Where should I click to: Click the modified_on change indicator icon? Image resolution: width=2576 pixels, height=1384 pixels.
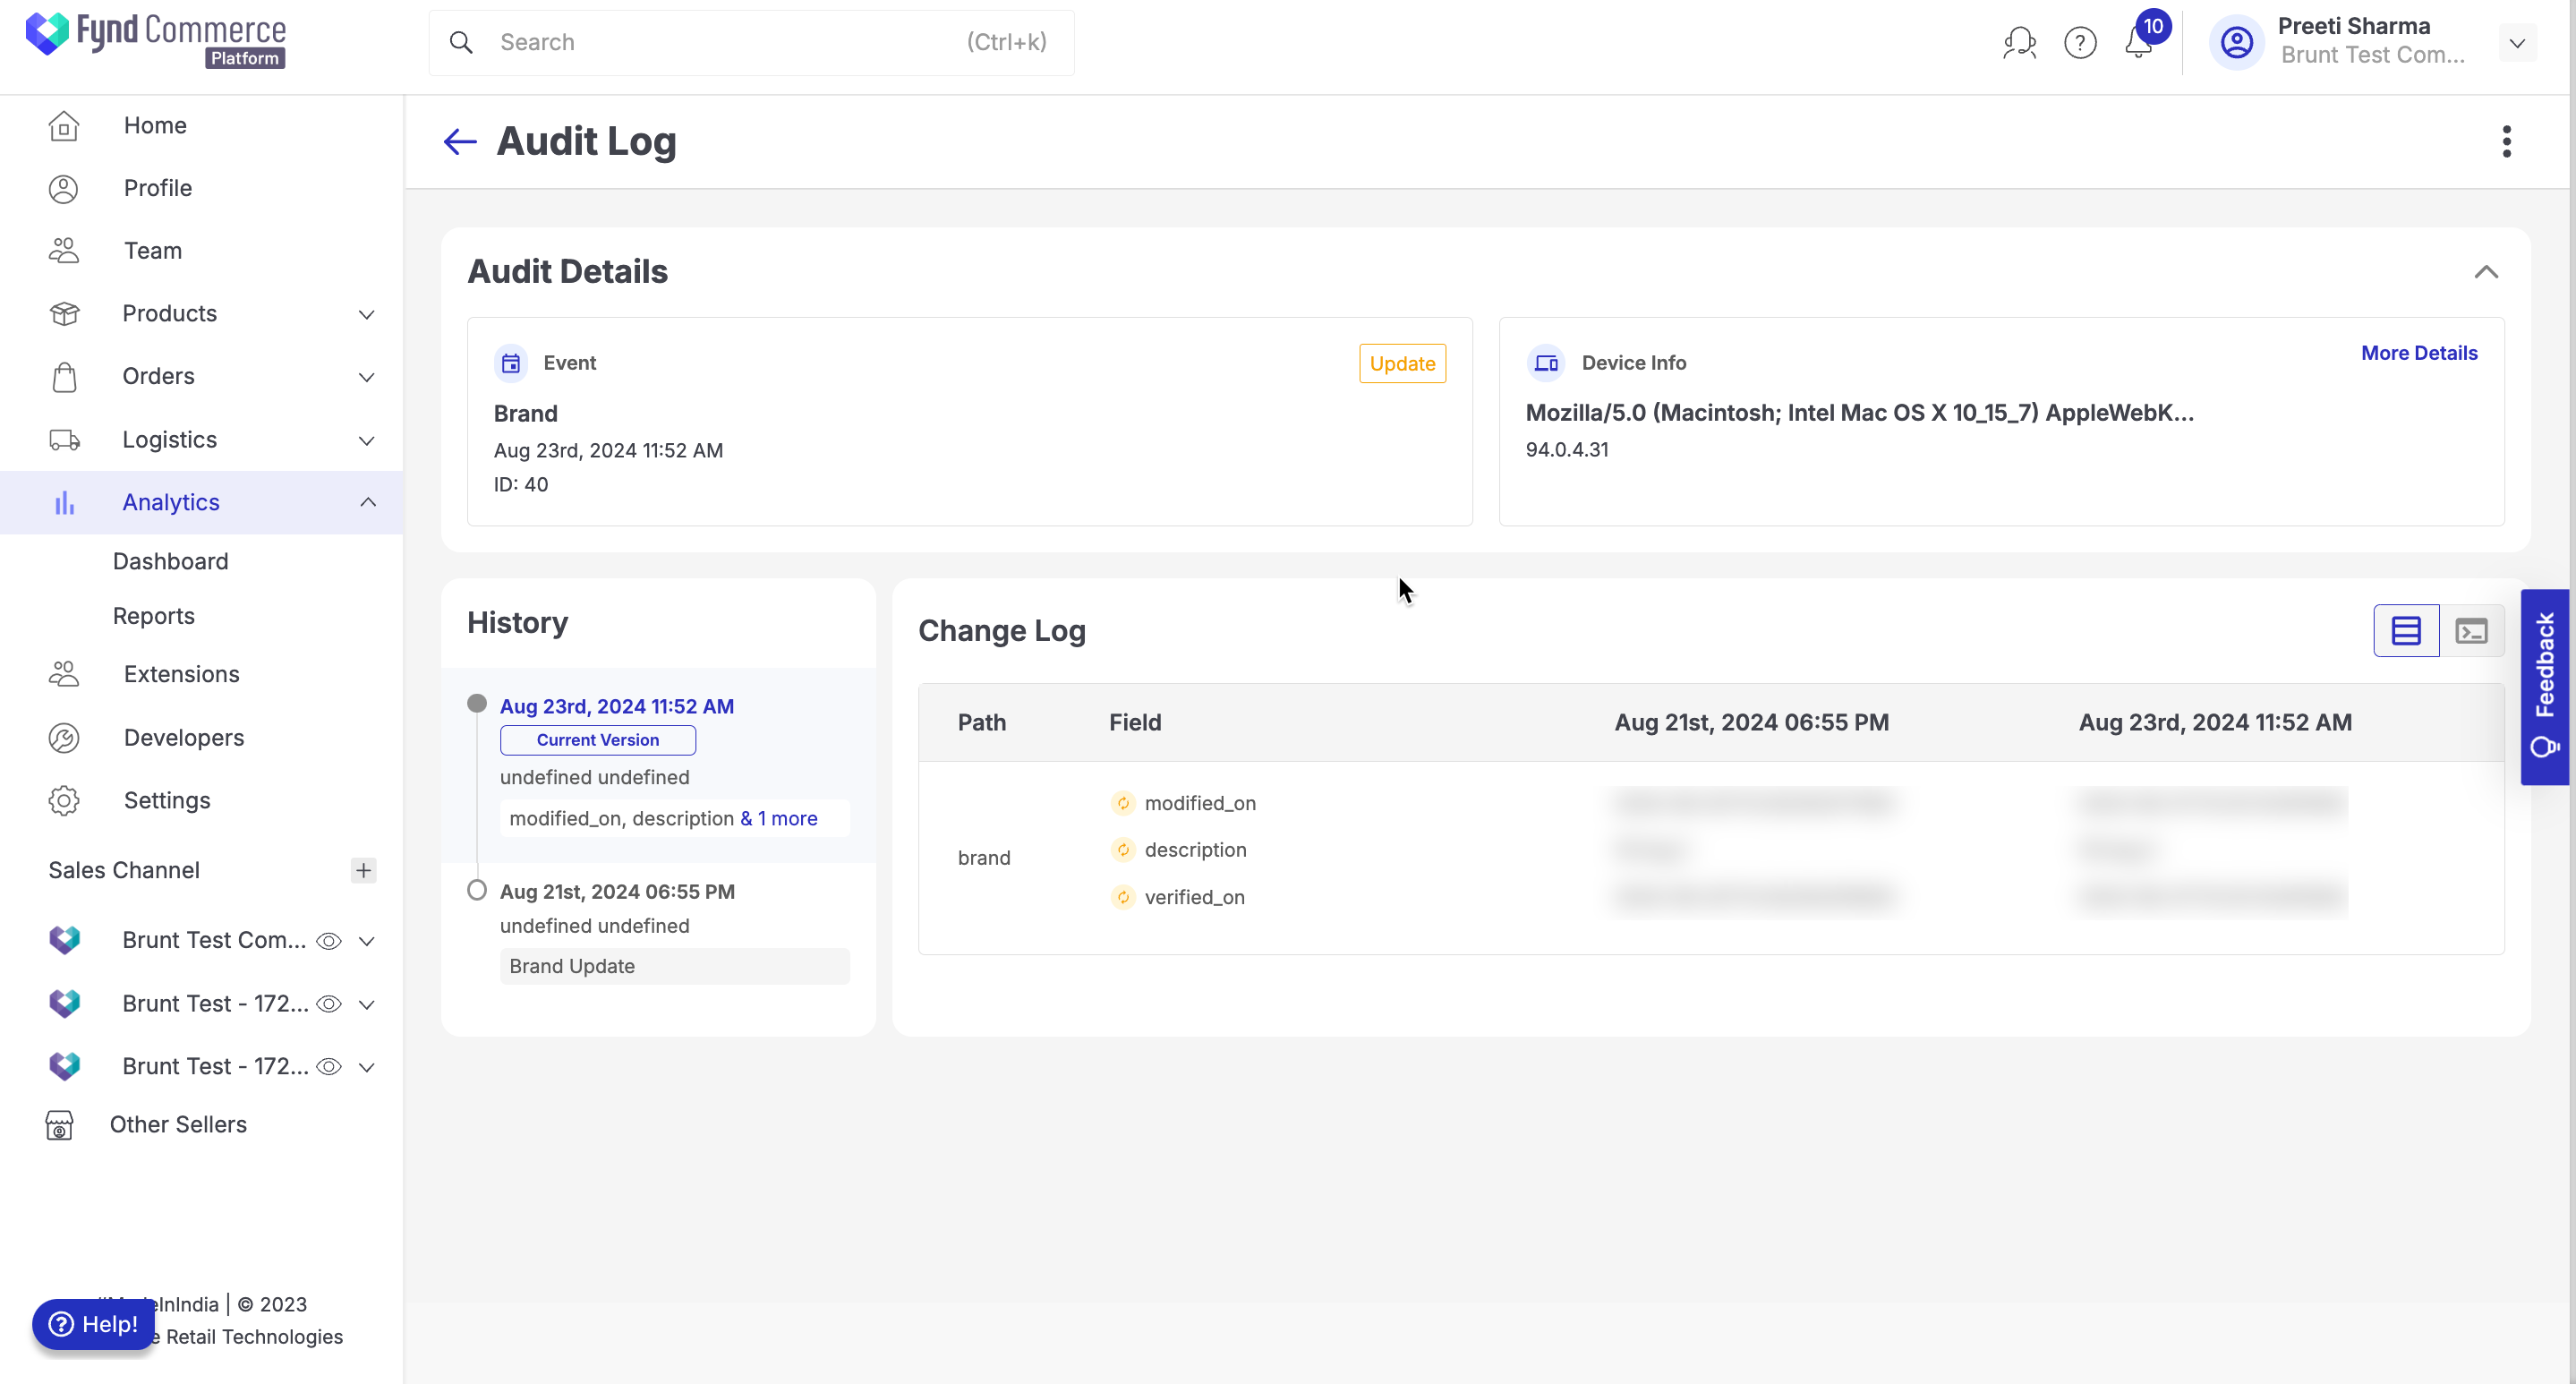pos(1123,803)
